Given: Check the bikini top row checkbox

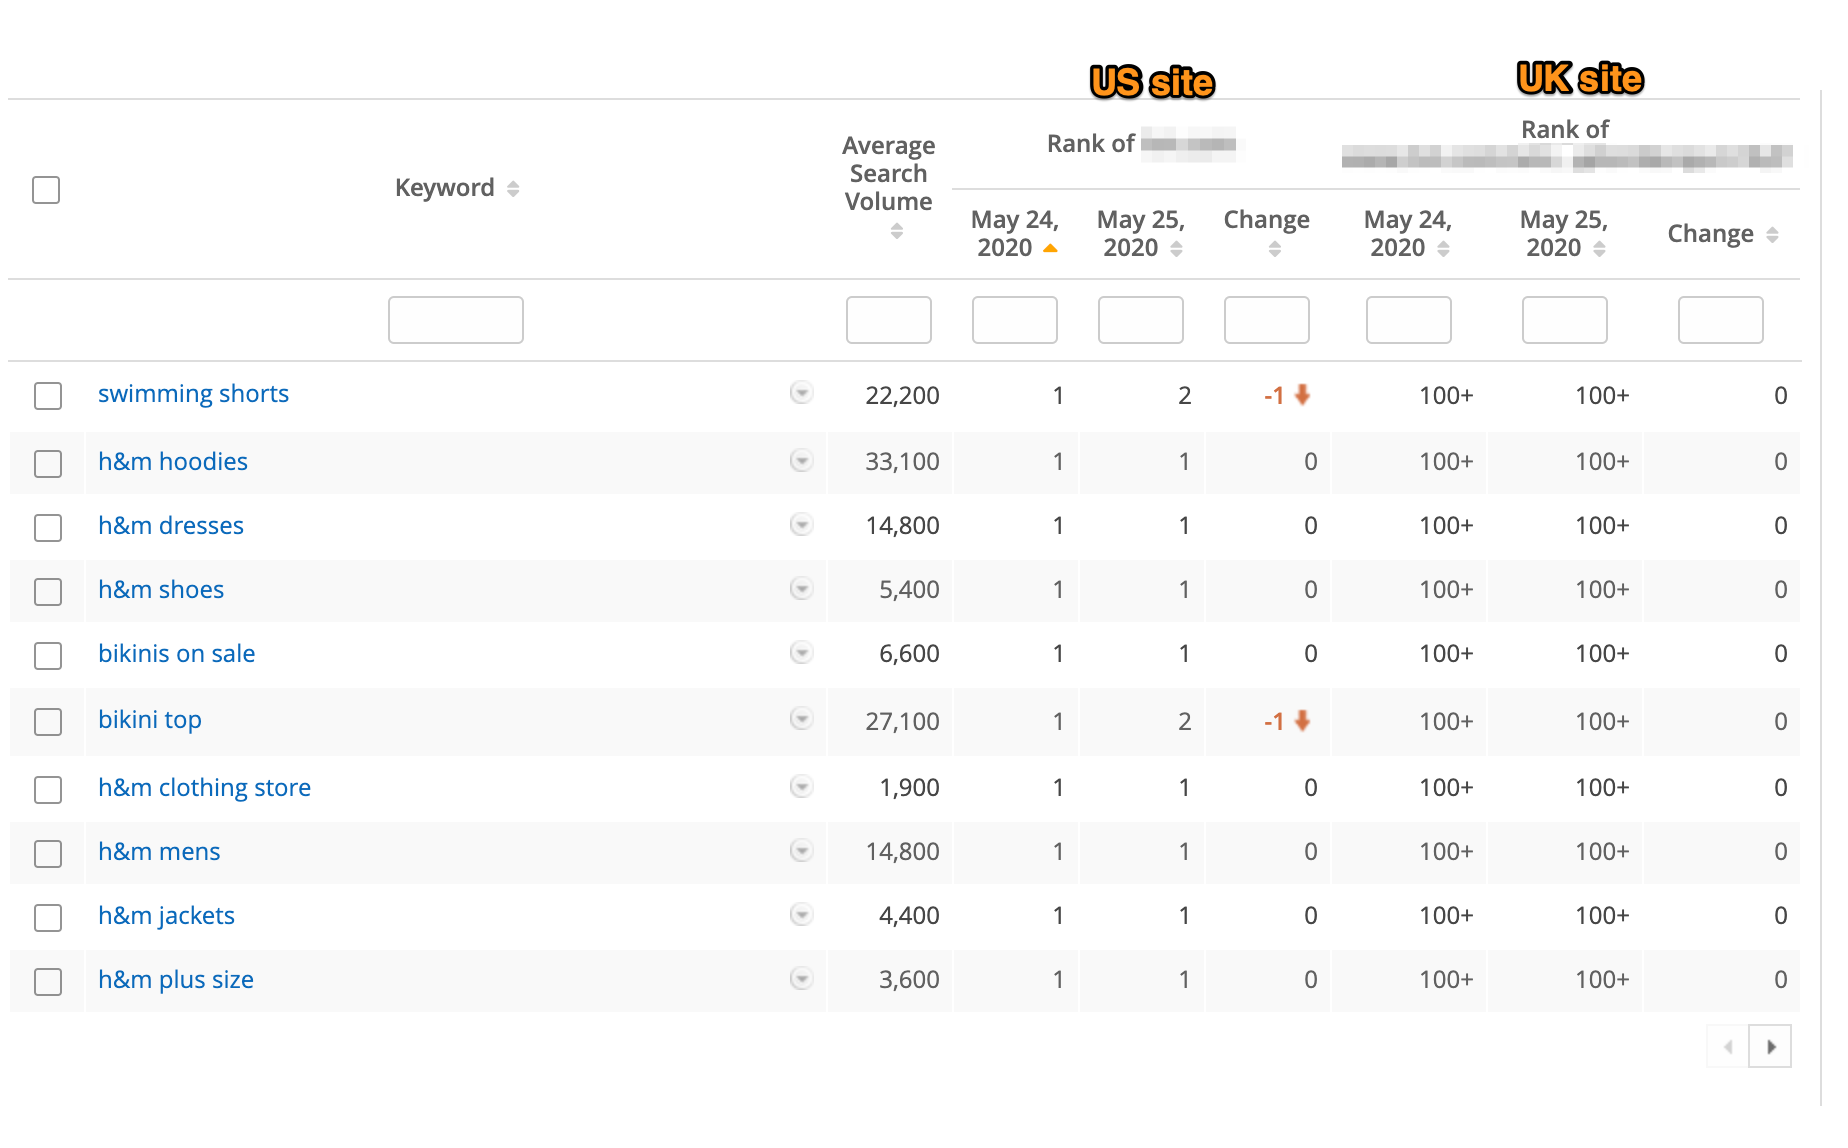Looking at the screenshot, I should coord(48,721).
